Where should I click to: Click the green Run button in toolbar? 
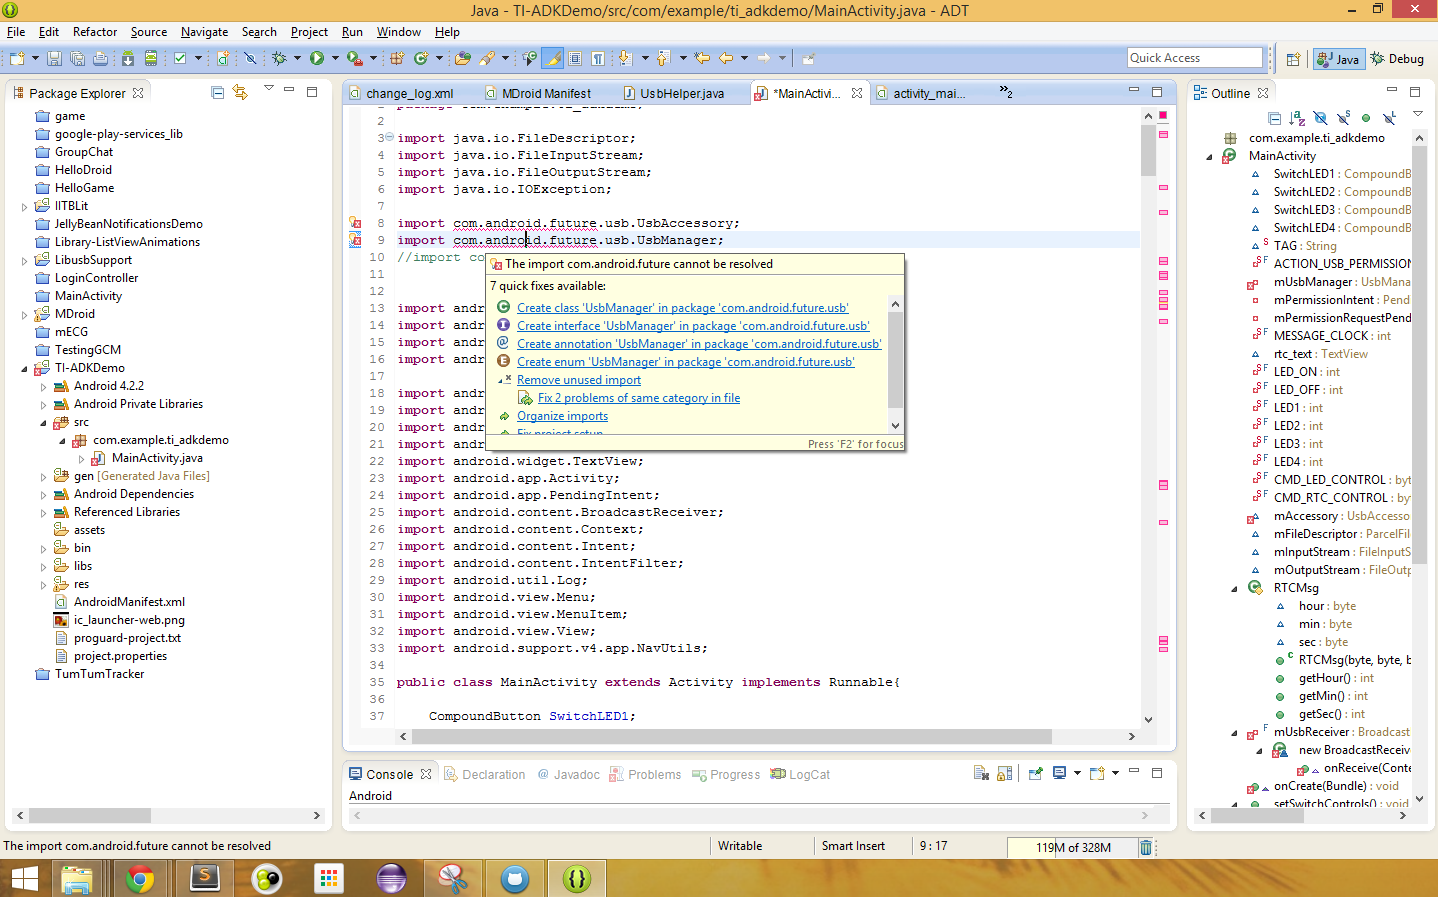pos(317,58)
